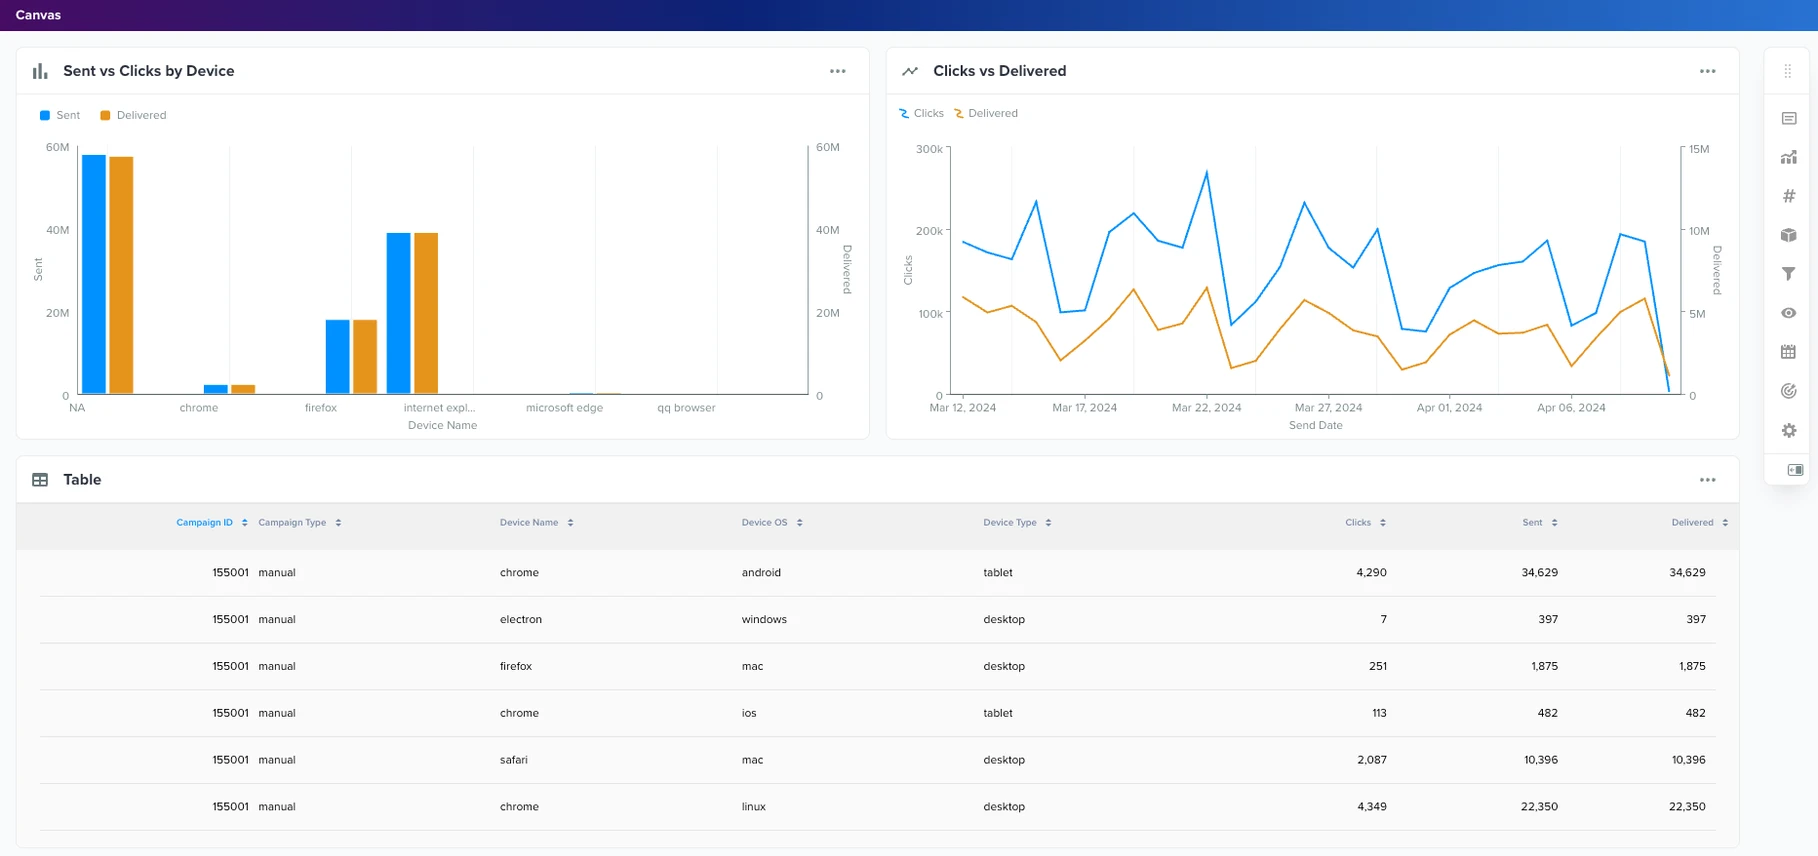Screen dimensions: 1818x856
Task: Click the target goal icon in sidebar
Action: coord(1789,391)
